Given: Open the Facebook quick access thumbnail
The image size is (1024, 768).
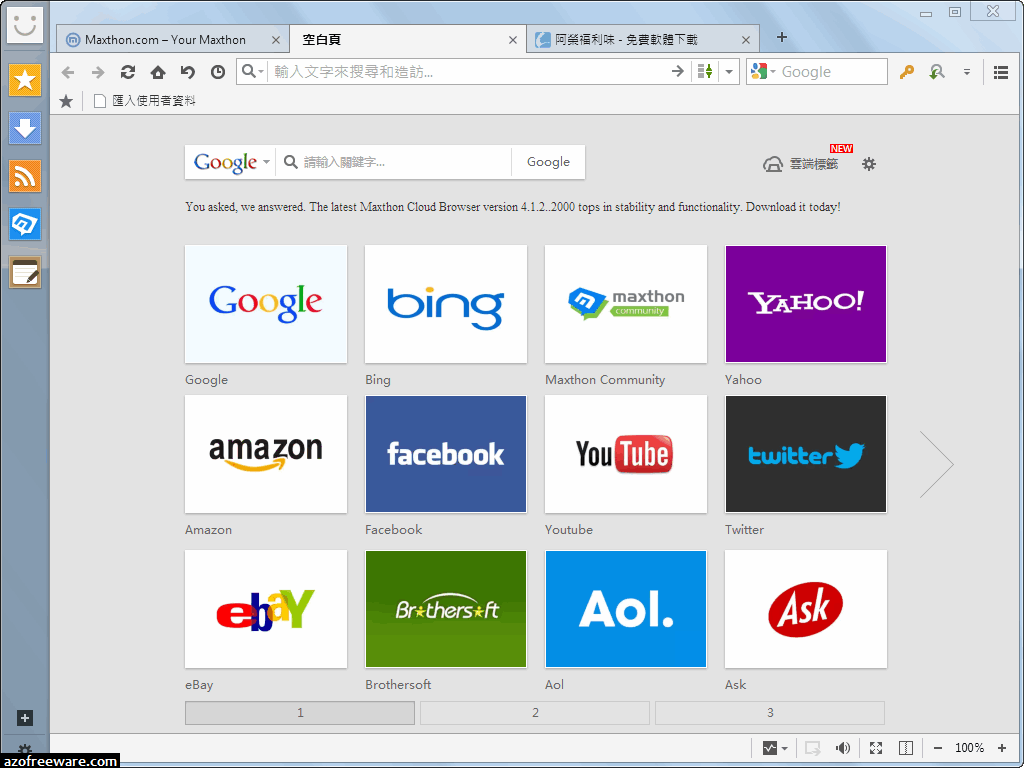Looking at the screenshot, I should click(445, 454).
